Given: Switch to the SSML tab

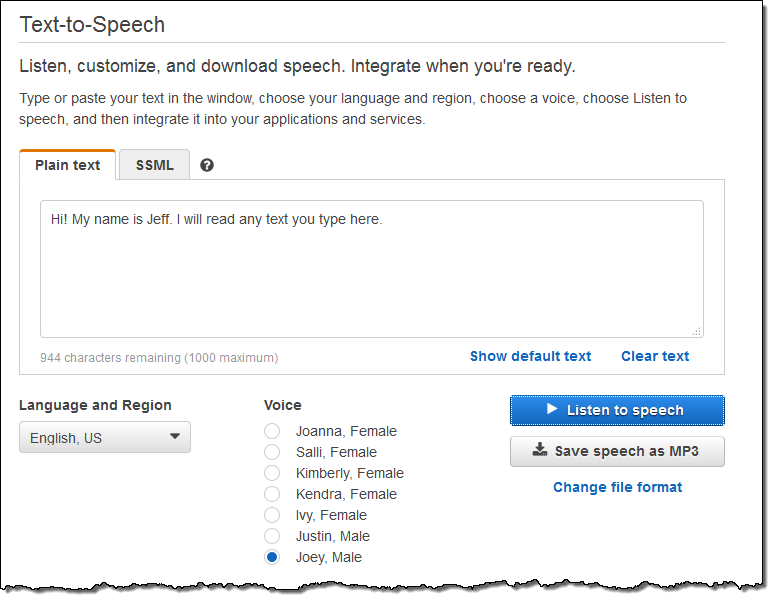Looking at the screenshot, I should point(154,165).
